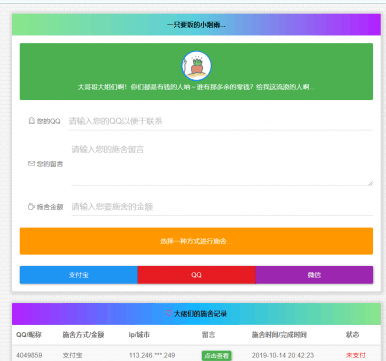The height and width of the screenshot is (361, 386).
Task: Click the orange 选择一种方式进行施舍 button
Action: coord(196,241)
